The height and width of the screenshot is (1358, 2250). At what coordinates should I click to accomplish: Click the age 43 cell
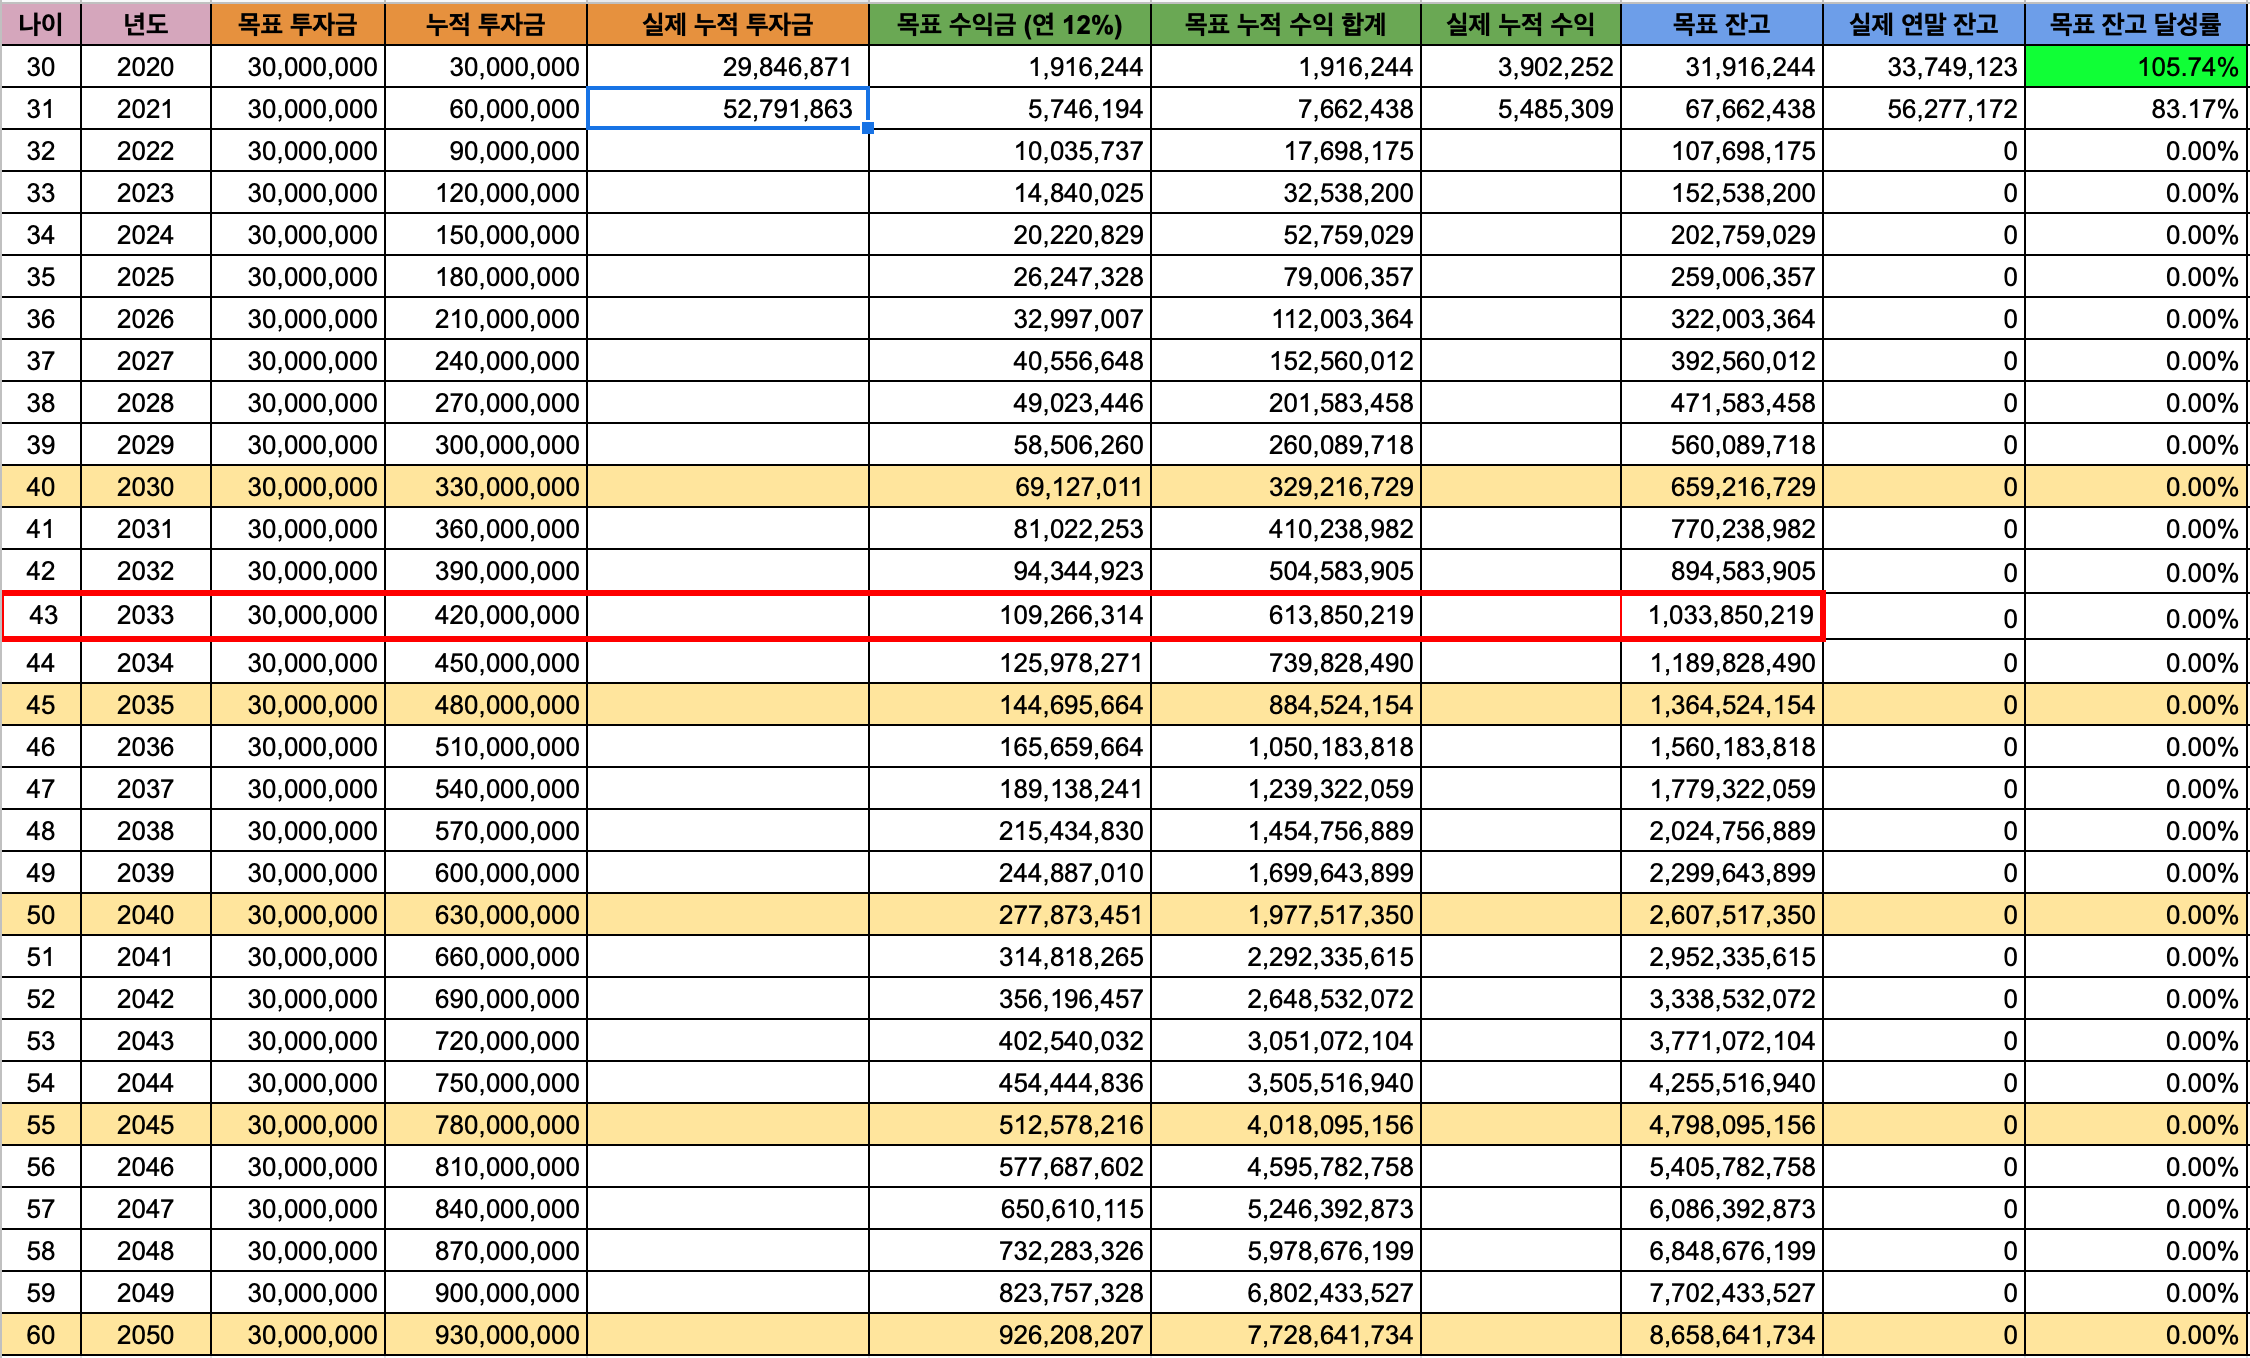pos(42,615)
